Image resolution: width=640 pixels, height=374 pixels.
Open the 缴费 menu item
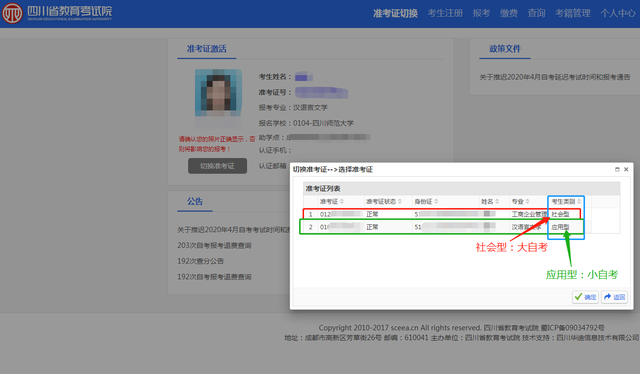tap(509, 13)
